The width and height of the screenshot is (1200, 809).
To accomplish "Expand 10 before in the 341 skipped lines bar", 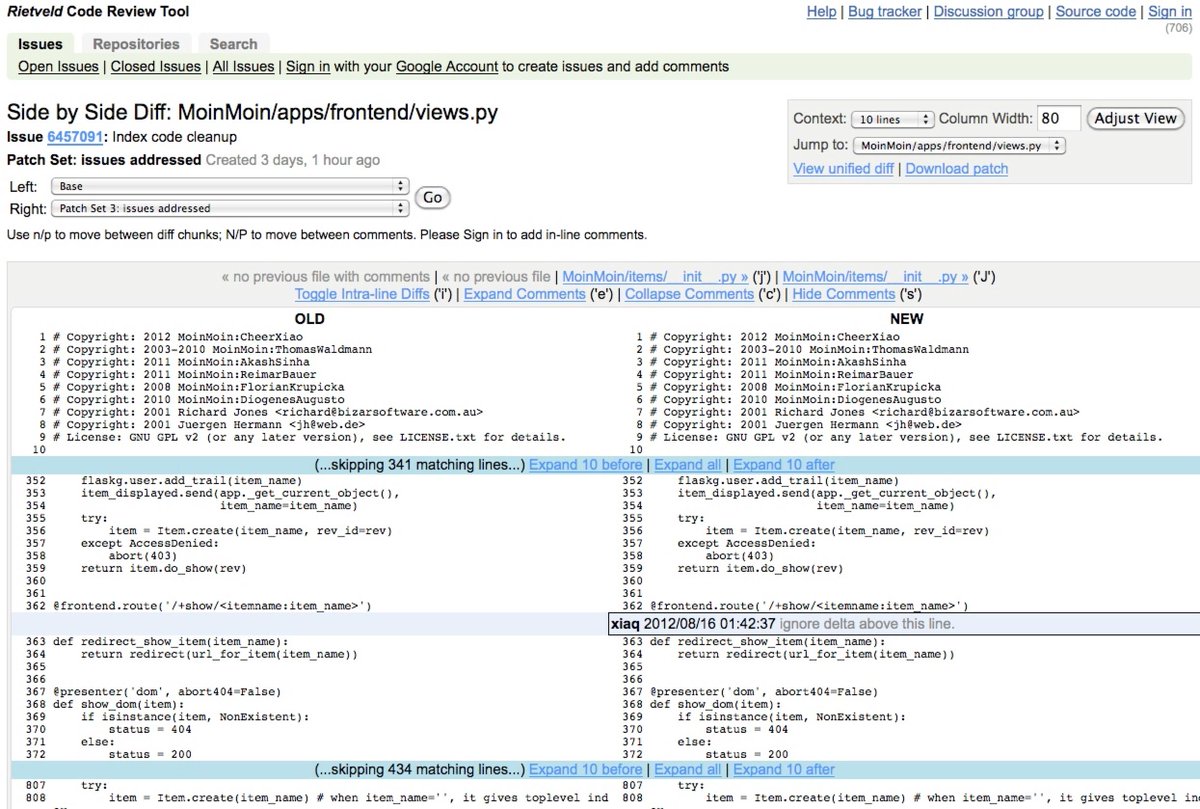I will (x=585, y=465).
